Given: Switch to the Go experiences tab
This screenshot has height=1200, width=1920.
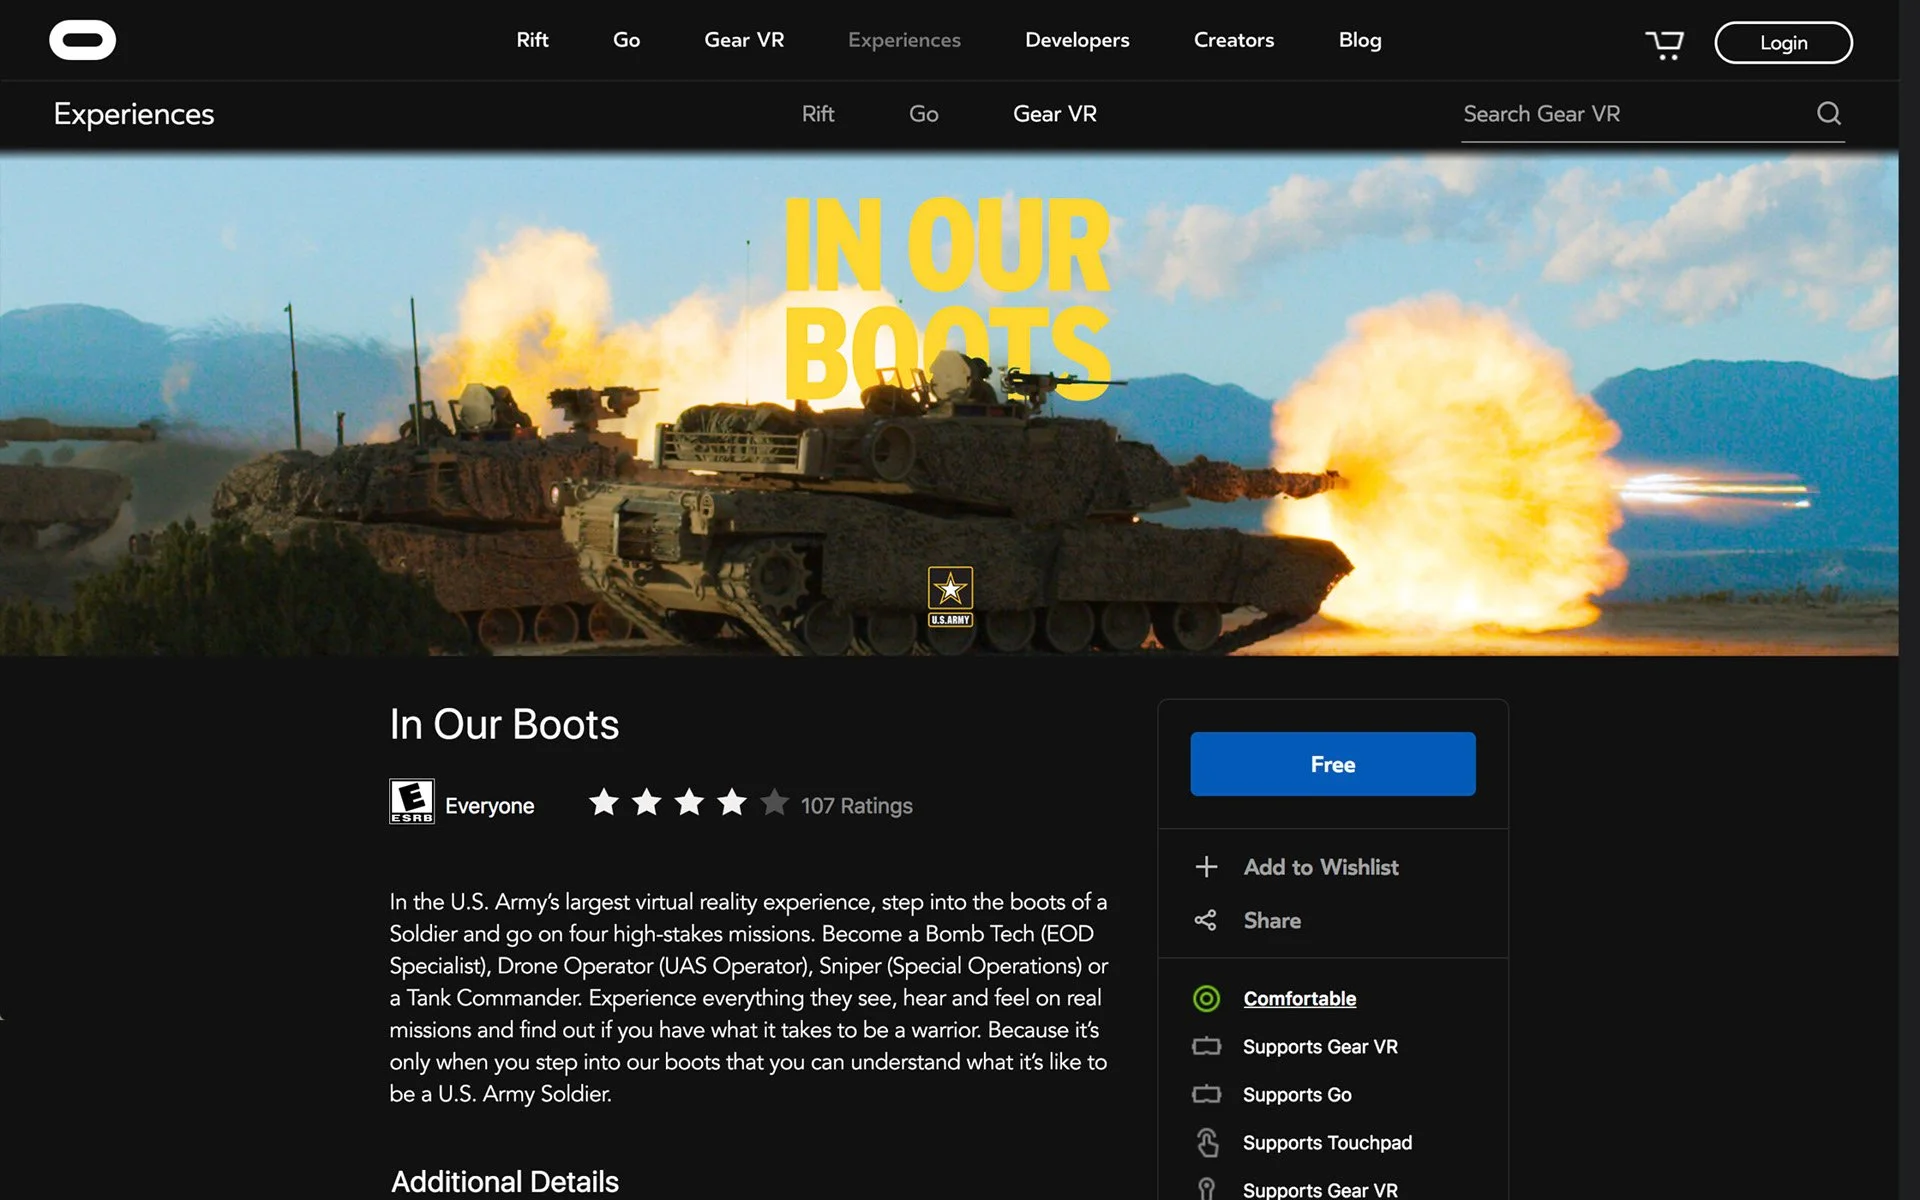Looking at the screenshot, I should point(923,114).
